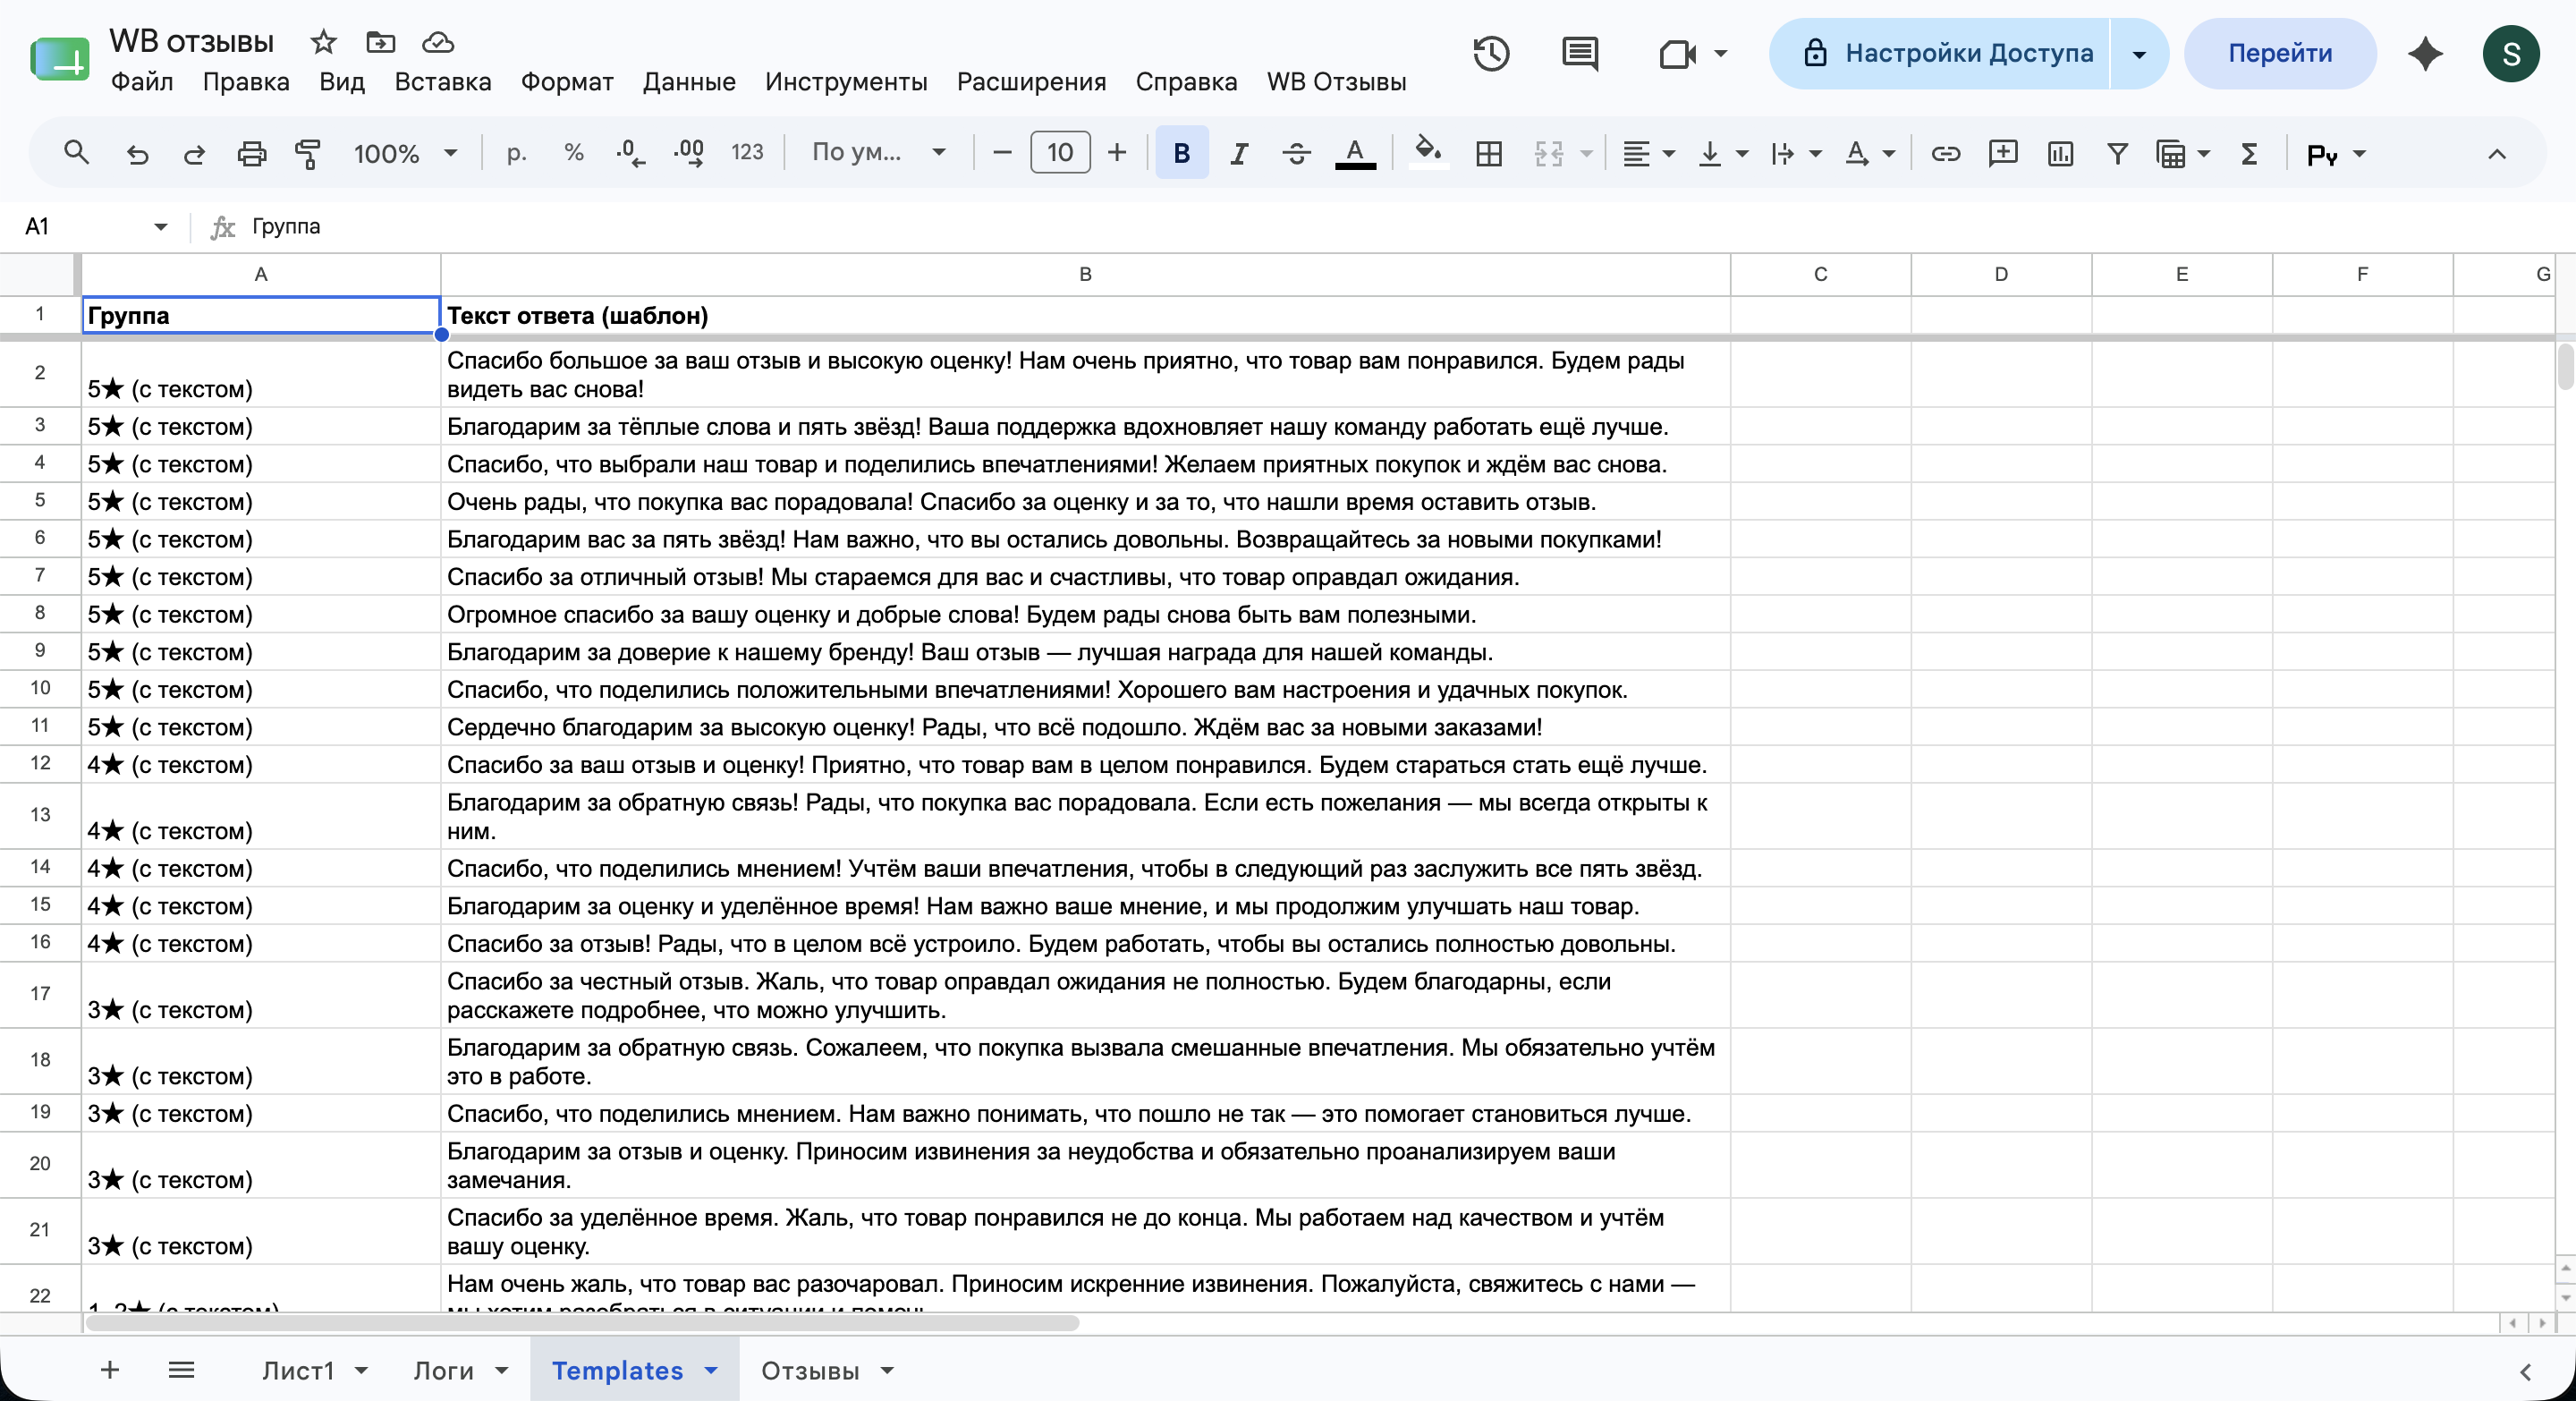Toggle italic formatting button
This screenshot has width=2576, height=1401.
tap(1239, 153)
